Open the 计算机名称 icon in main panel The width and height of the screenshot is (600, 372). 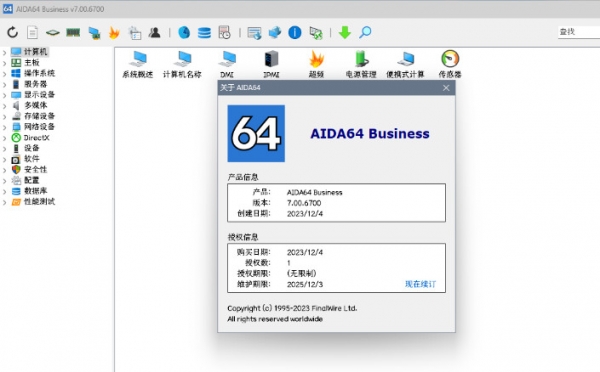pos(182,64)
